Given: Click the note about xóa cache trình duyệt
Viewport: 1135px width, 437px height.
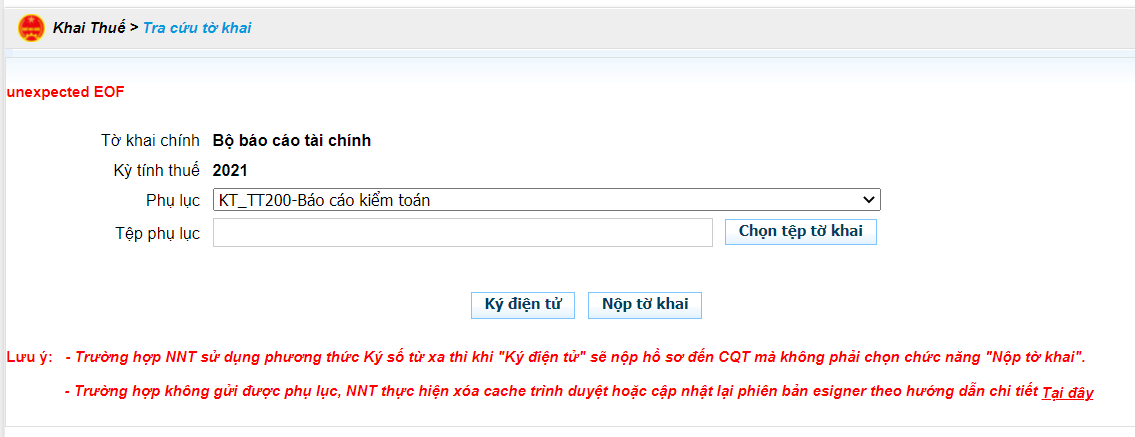Looking at the screenshot, I should point(550,393).
